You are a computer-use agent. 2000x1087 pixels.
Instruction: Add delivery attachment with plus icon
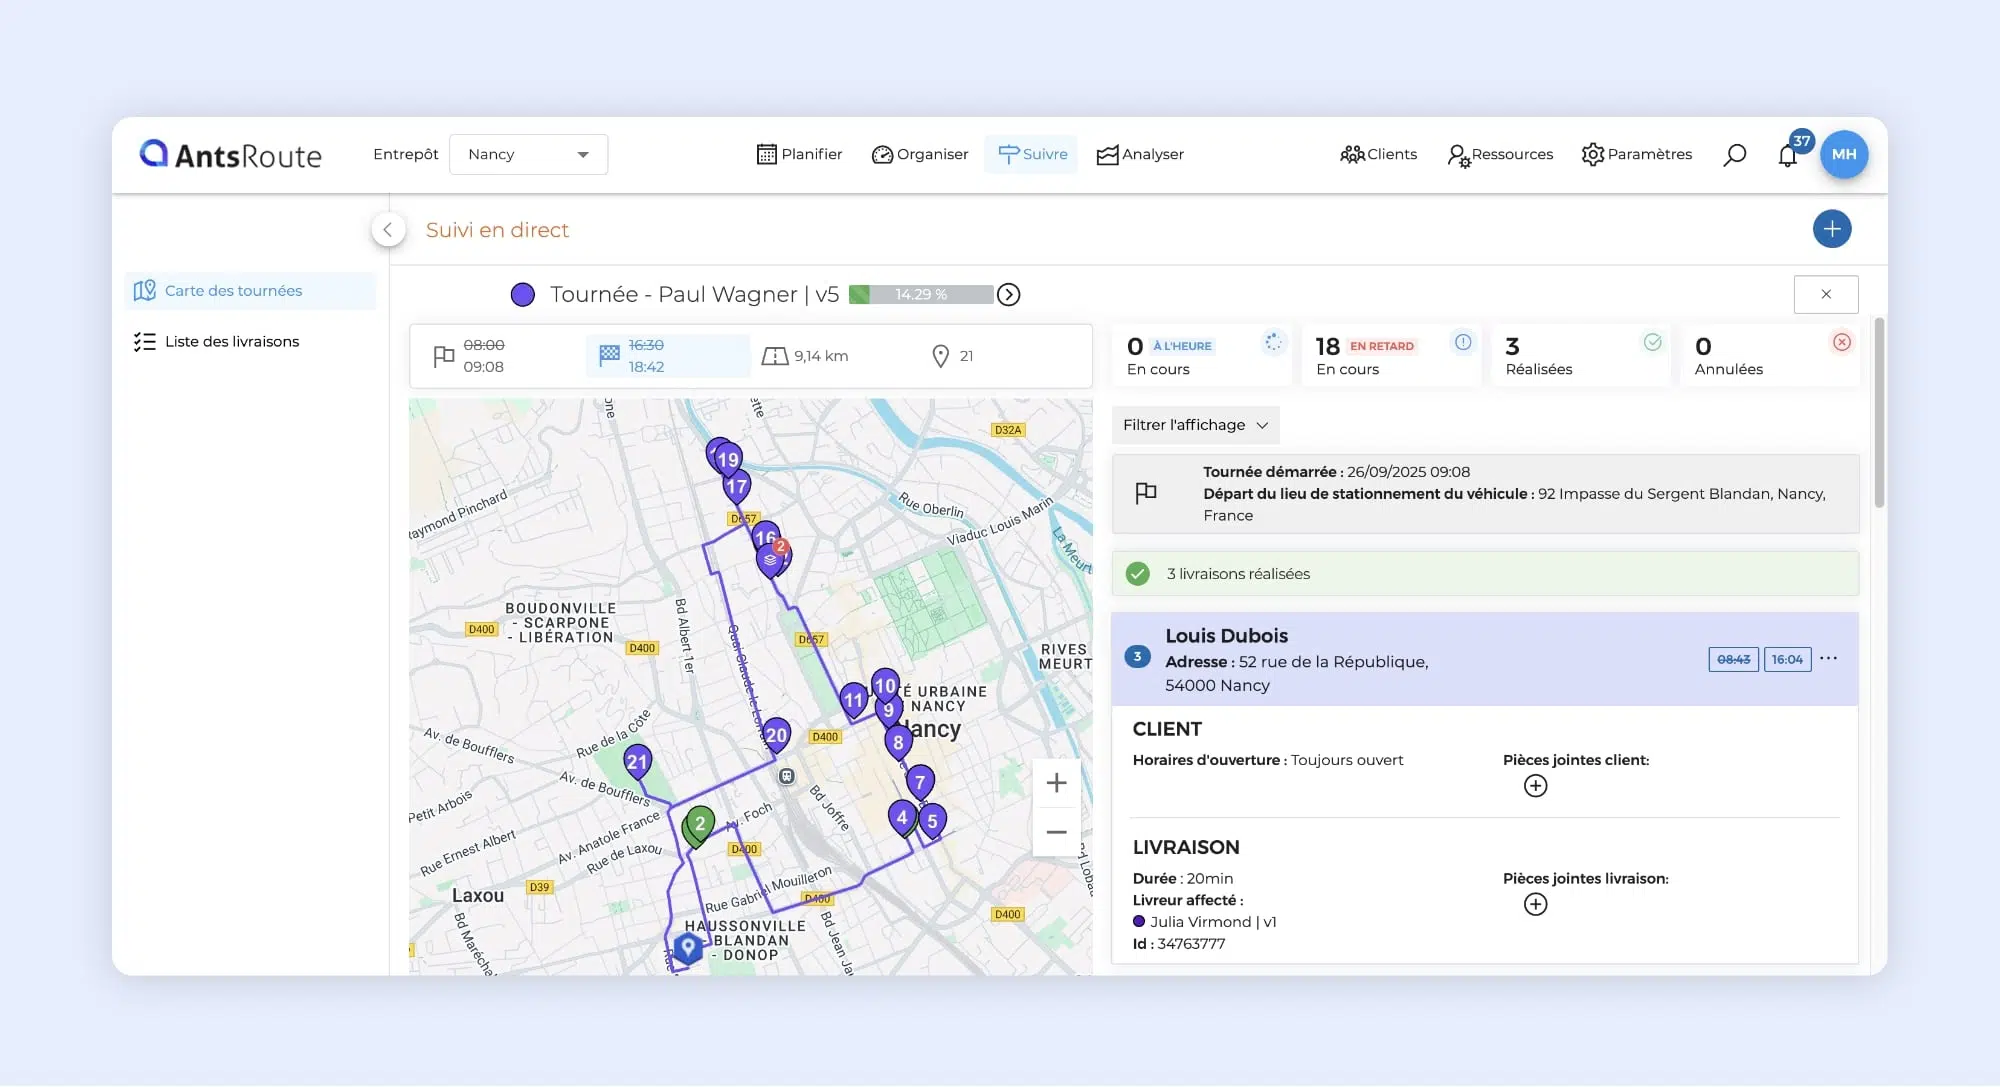pos(1535,905)
